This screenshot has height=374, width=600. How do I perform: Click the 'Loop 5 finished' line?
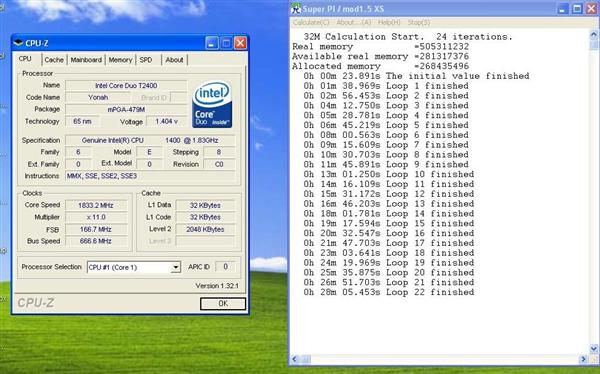[x=386, y=125]
